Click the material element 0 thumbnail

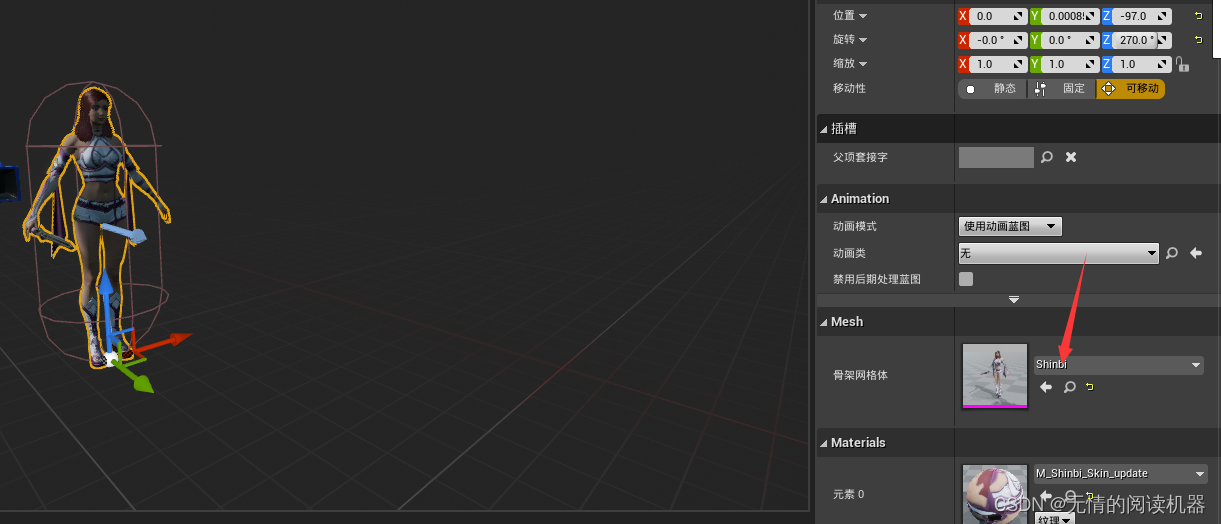[994, 494]
